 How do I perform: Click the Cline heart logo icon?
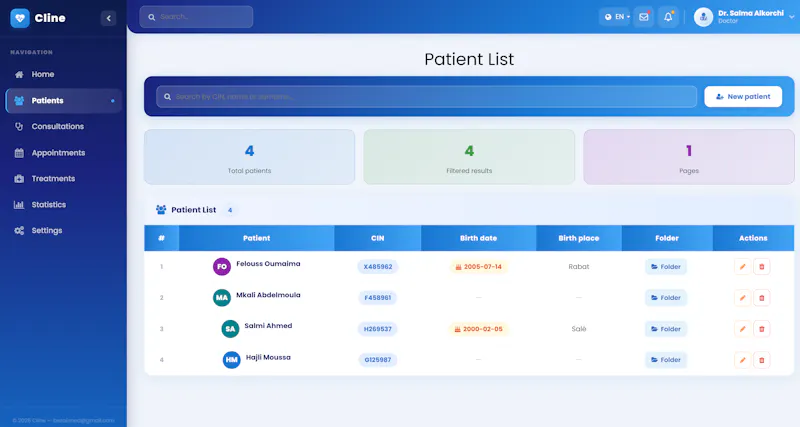point(20,18)
